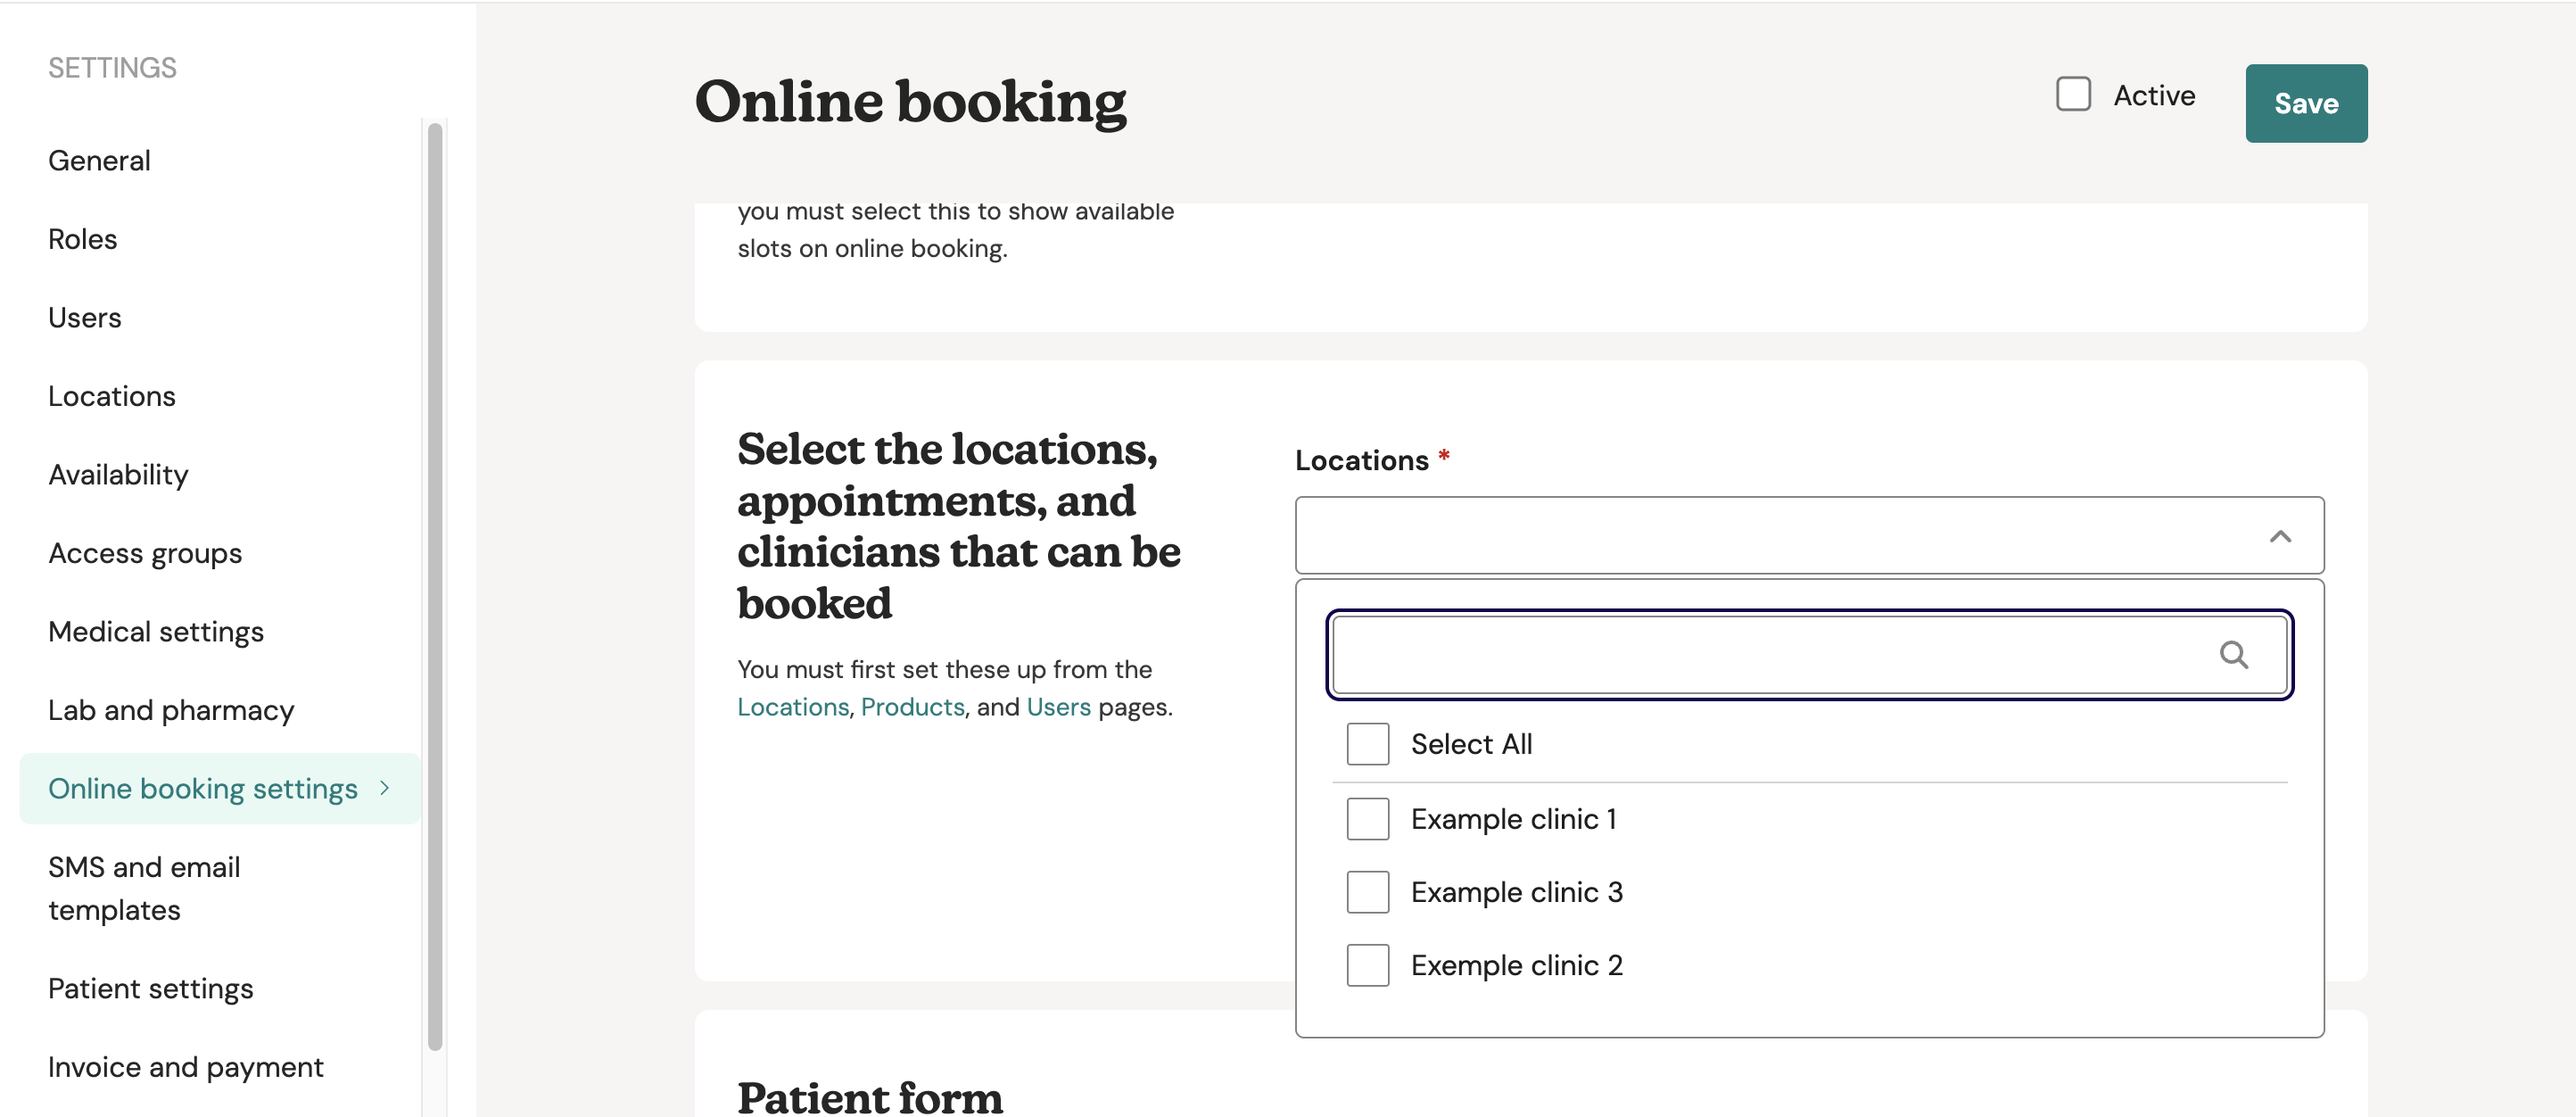The height and width of the screenshot is (1117, 2576).
Task: Focus the location search input field
Action: point(1809,655)
